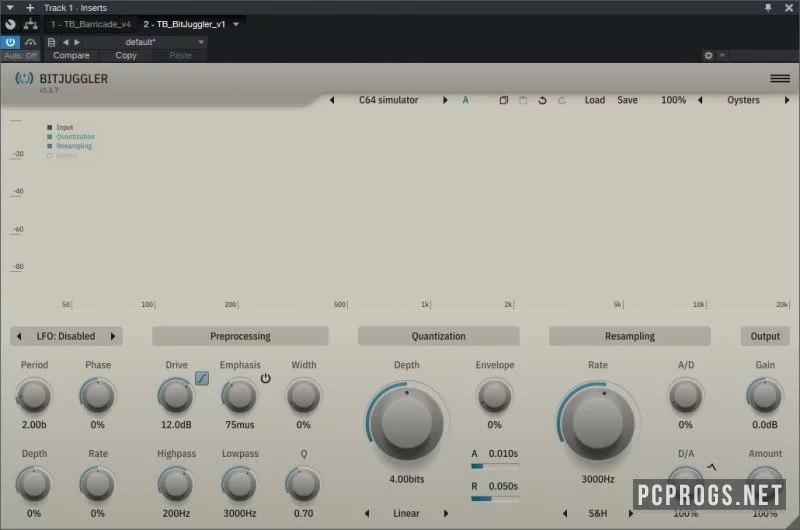The width and height of the screenshot is (800, 530).
Task: Click the LFO Phase knob
Action: 97,395
